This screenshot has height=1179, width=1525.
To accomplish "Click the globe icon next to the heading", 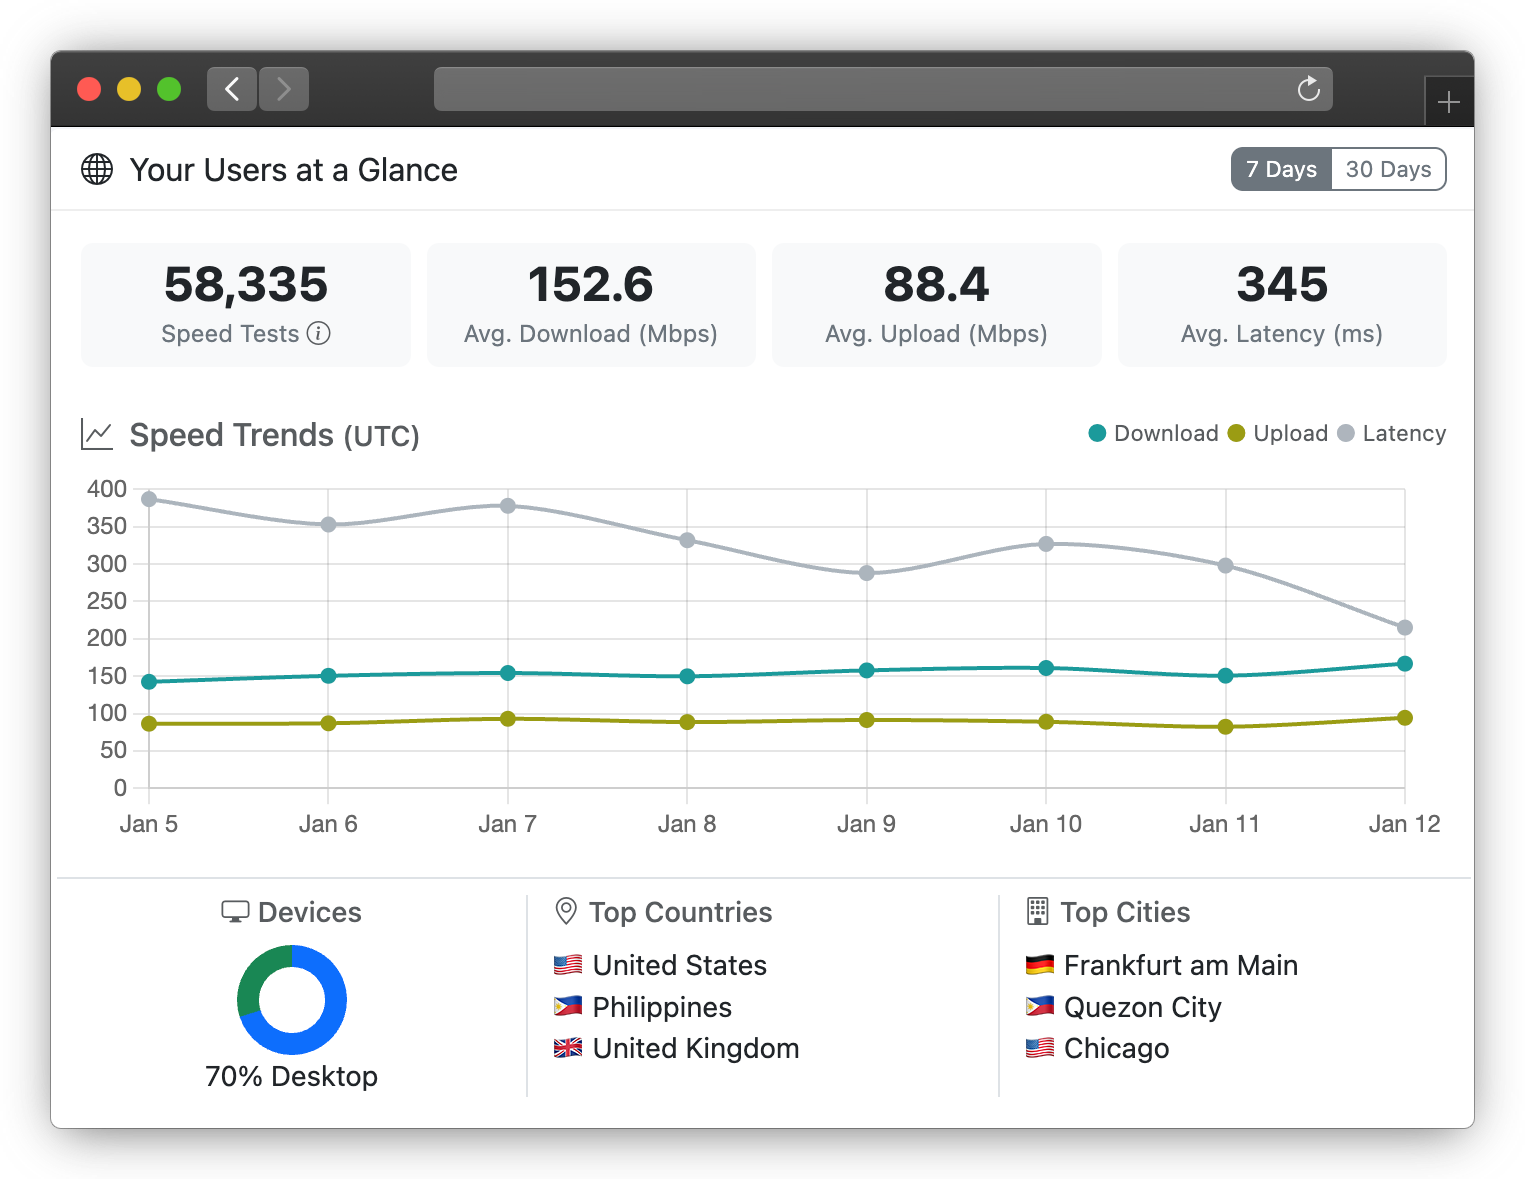I will pos(97,169).
